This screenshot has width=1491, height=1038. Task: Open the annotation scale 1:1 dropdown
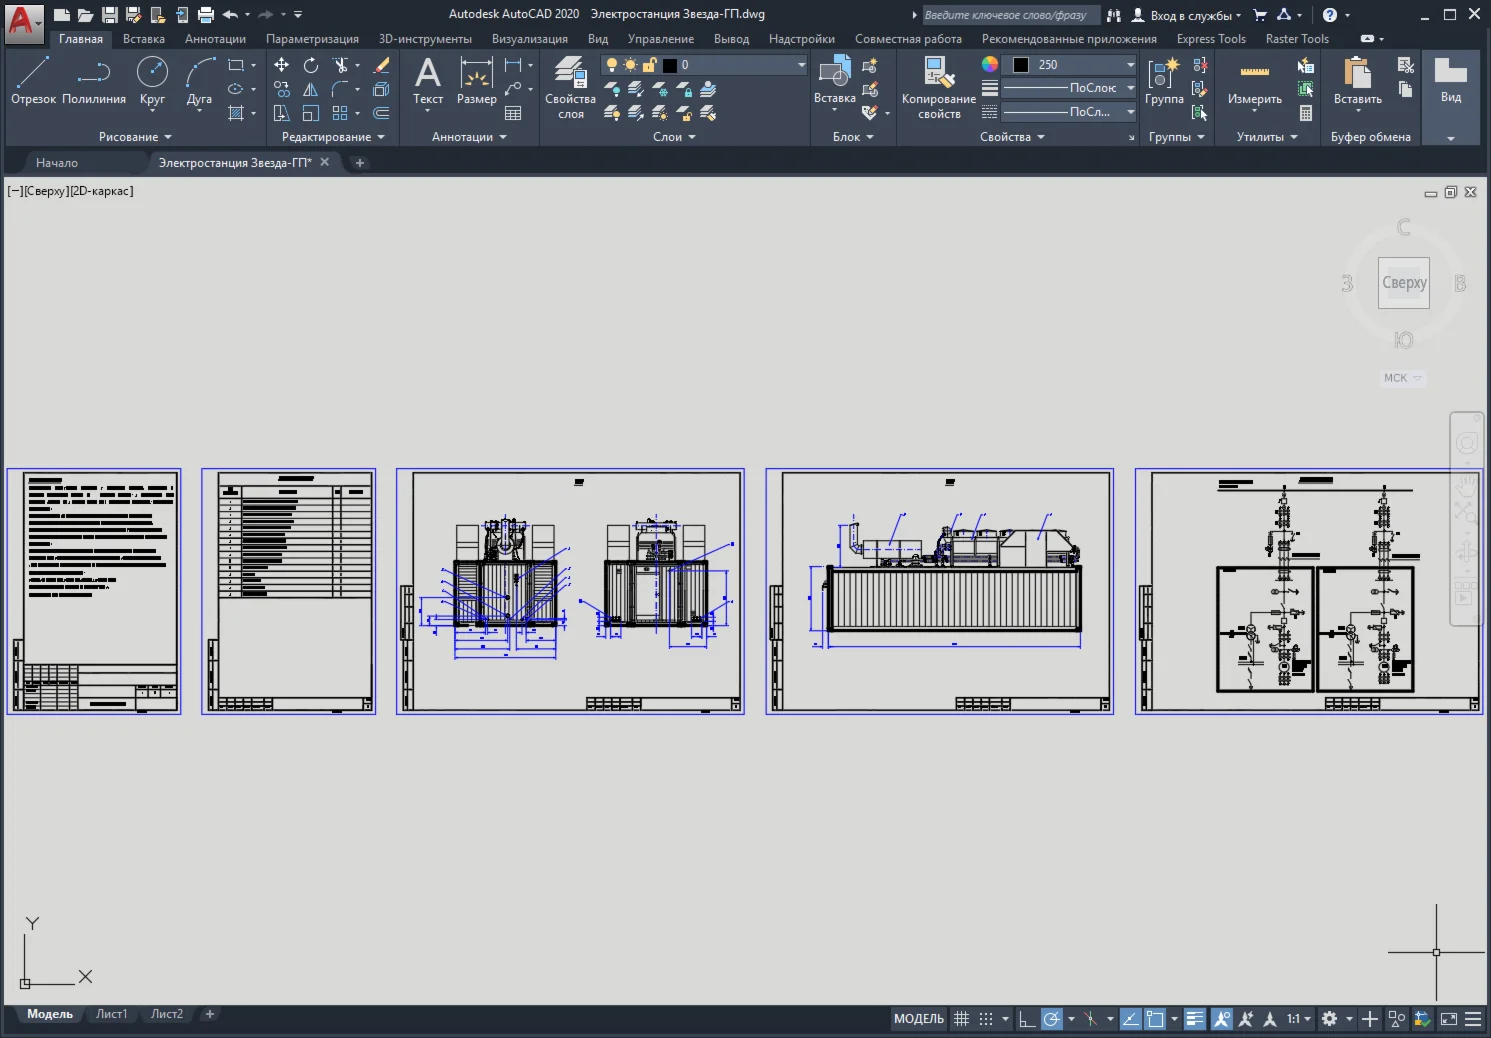coord(1299,1019)
